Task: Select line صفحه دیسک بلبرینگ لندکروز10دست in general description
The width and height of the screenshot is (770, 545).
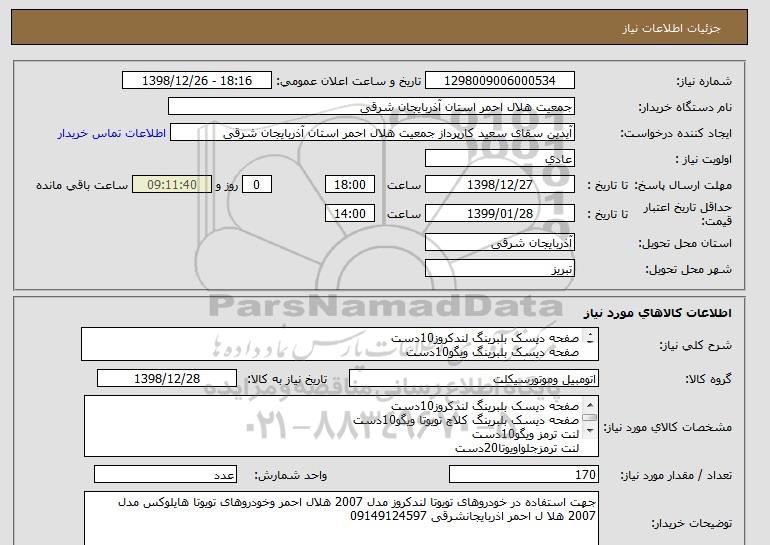Action: [485, 338]
